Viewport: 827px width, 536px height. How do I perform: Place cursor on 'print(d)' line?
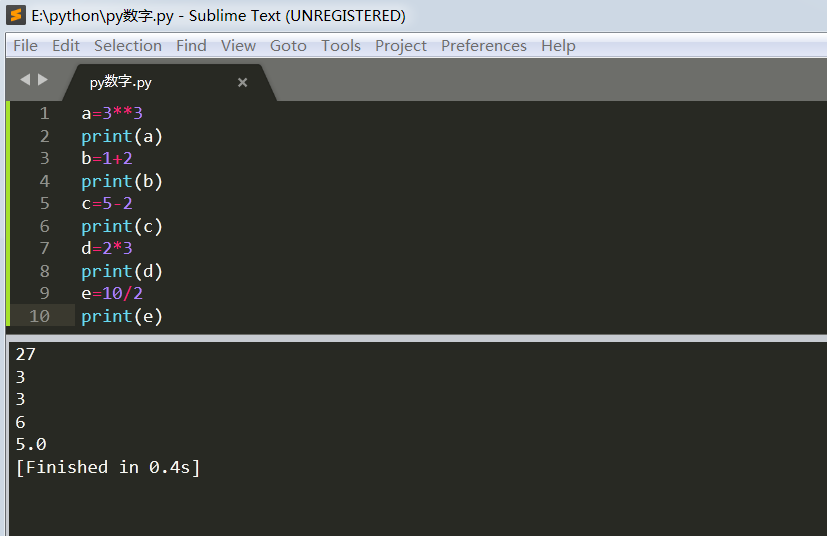click(122, 271)
